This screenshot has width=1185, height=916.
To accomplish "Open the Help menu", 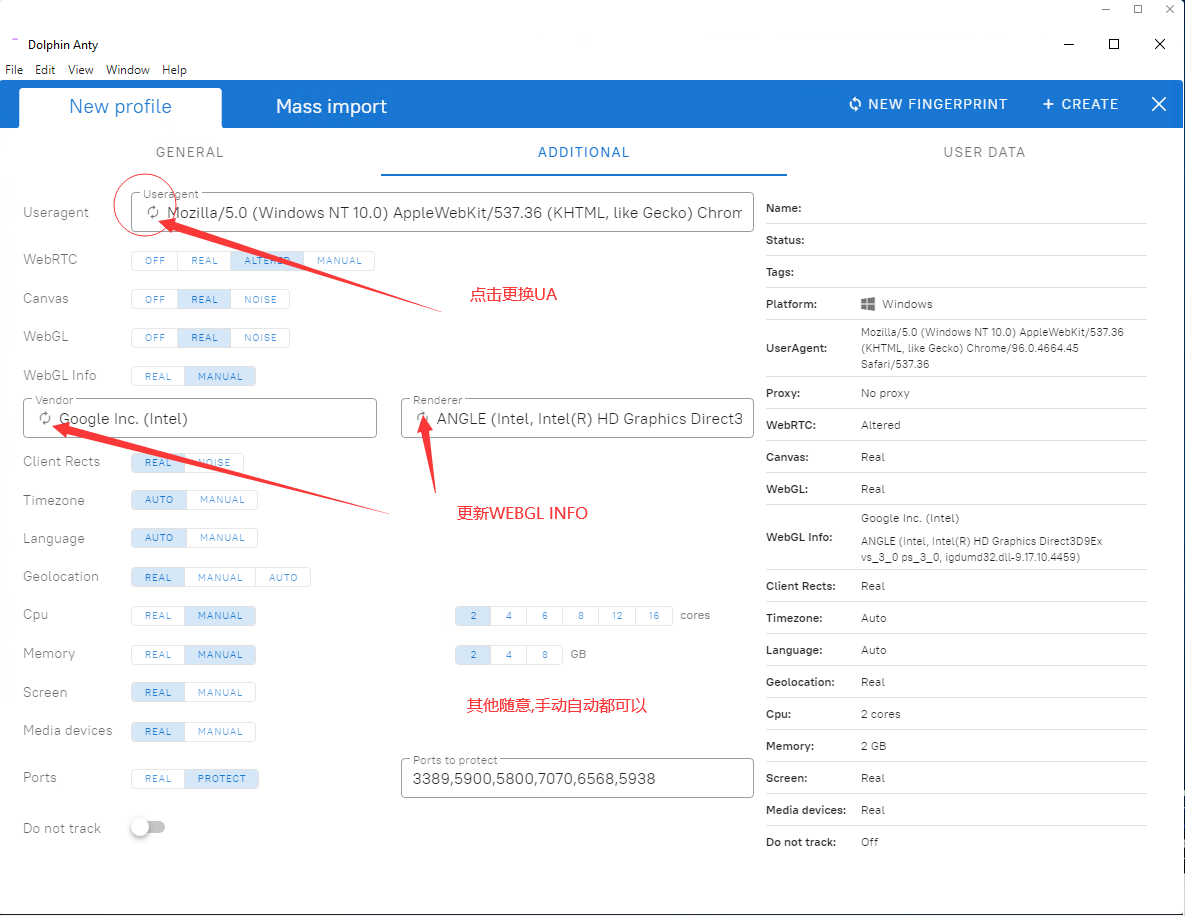I will (174, 70).
